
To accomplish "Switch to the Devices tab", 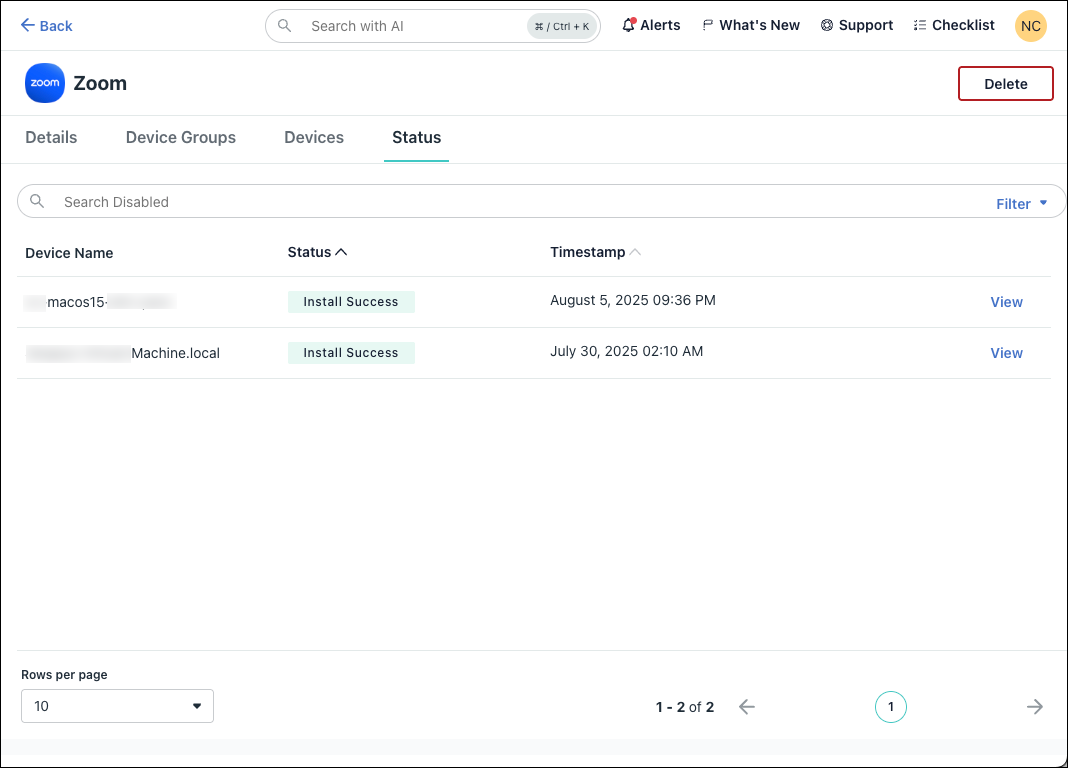I will (x=314, y=138).
